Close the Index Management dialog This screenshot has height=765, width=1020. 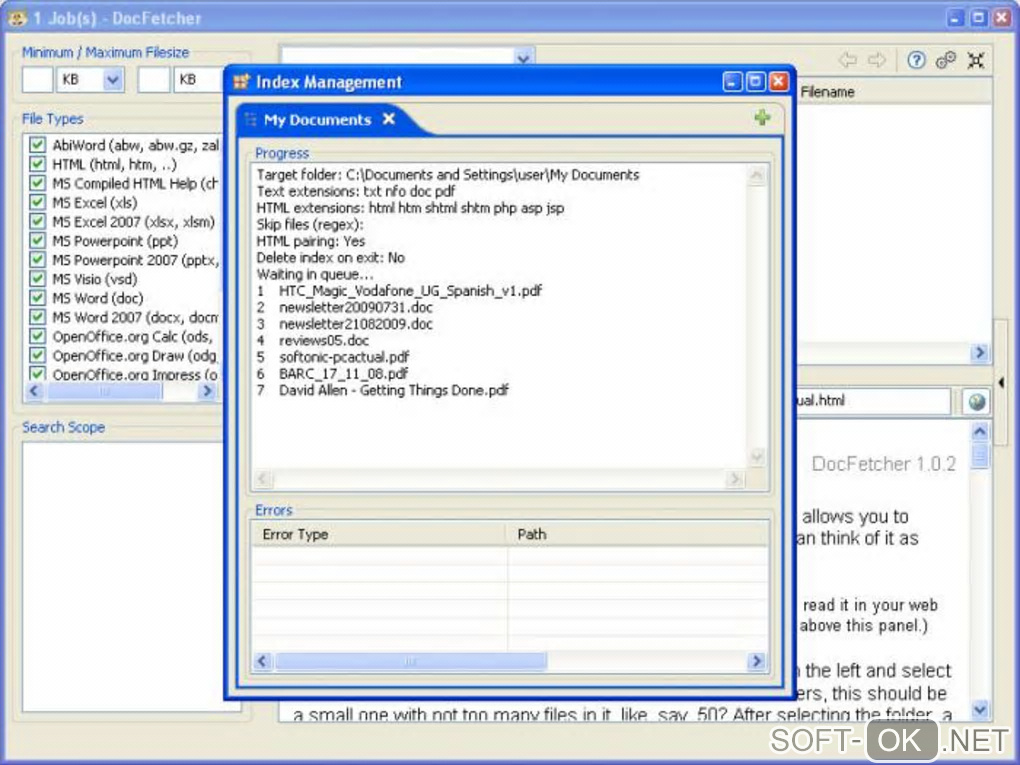[778, 82]
